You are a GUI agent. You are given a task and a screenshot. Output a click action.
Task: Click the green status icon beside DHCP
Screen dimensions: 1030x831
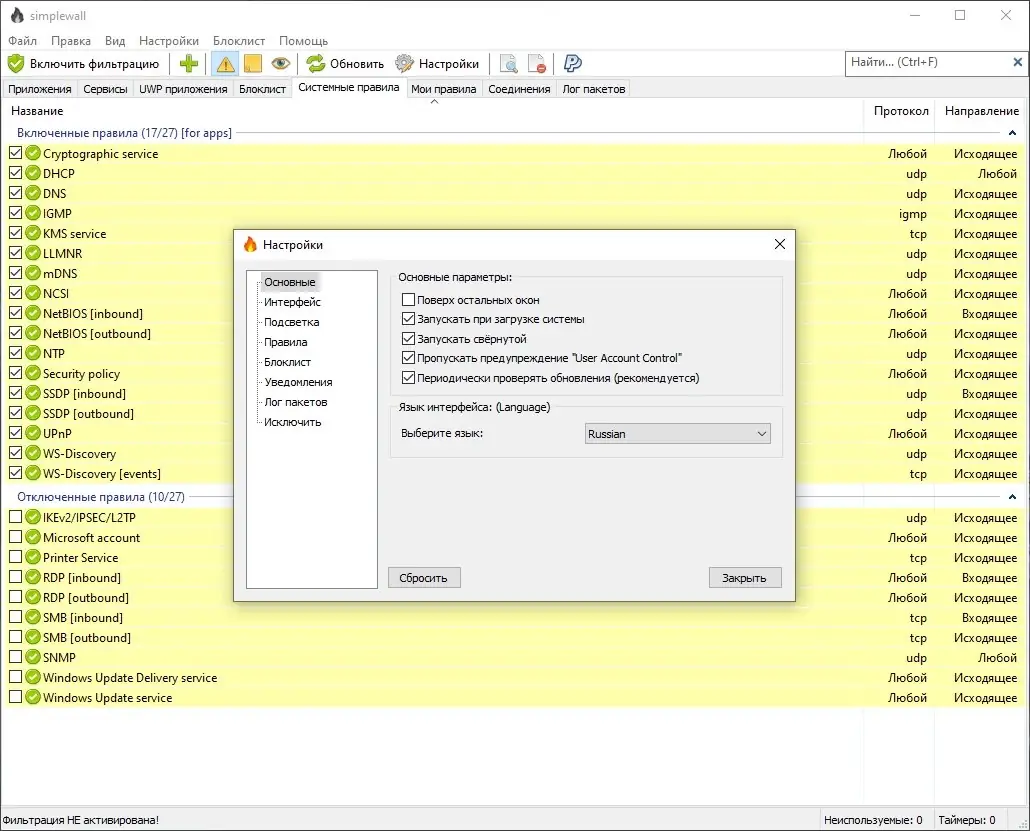point(33,173)
